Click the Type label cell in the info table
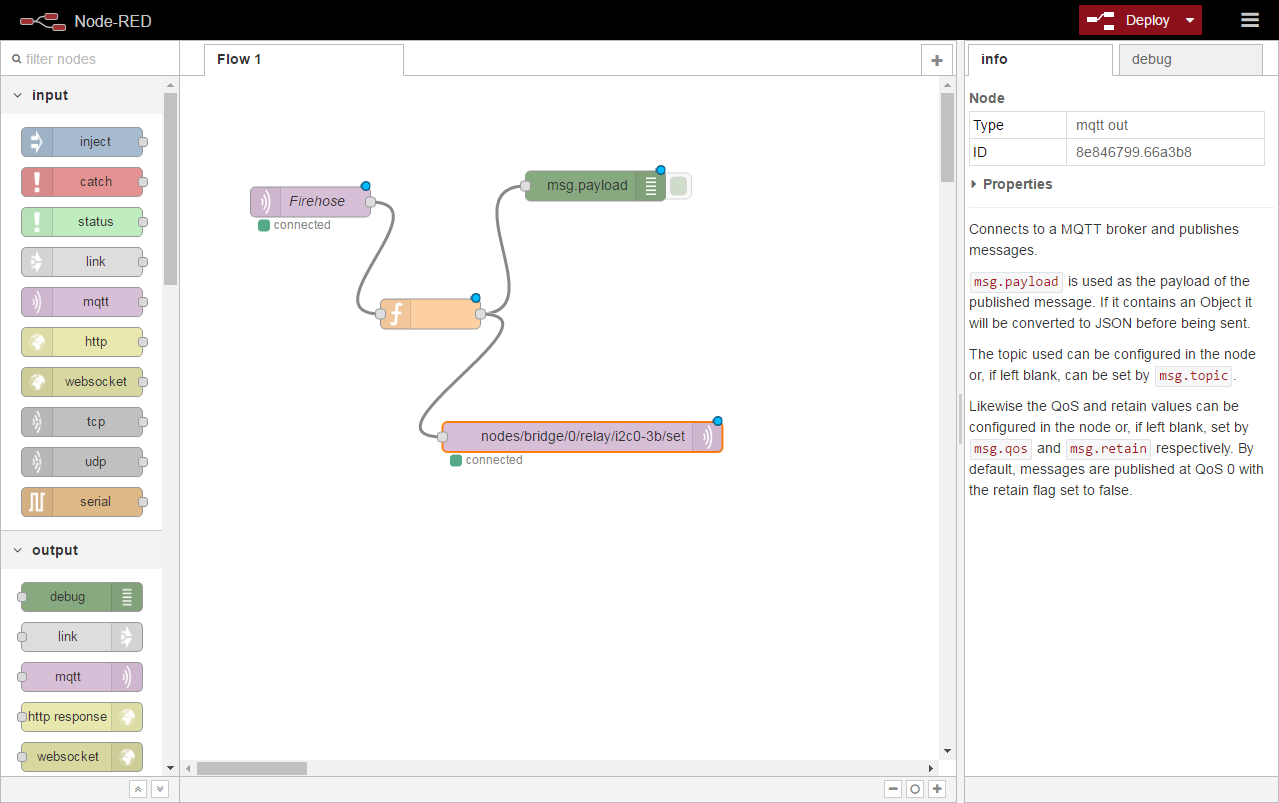This screenshot has height=803, width=1279. coord(1018,125)
